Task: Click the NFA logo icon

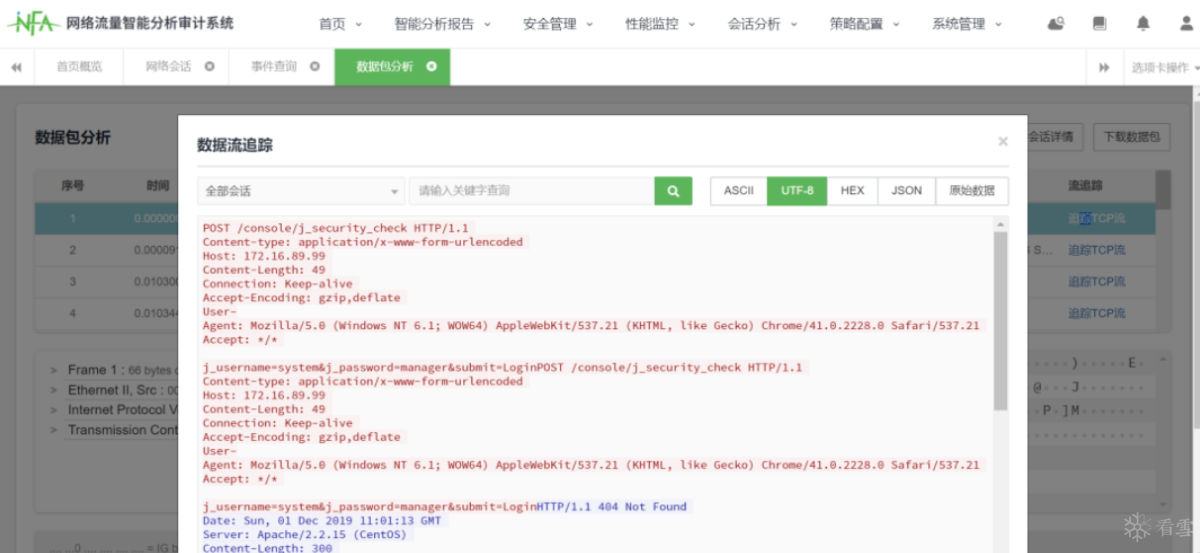Action: (x=33, y=23)
